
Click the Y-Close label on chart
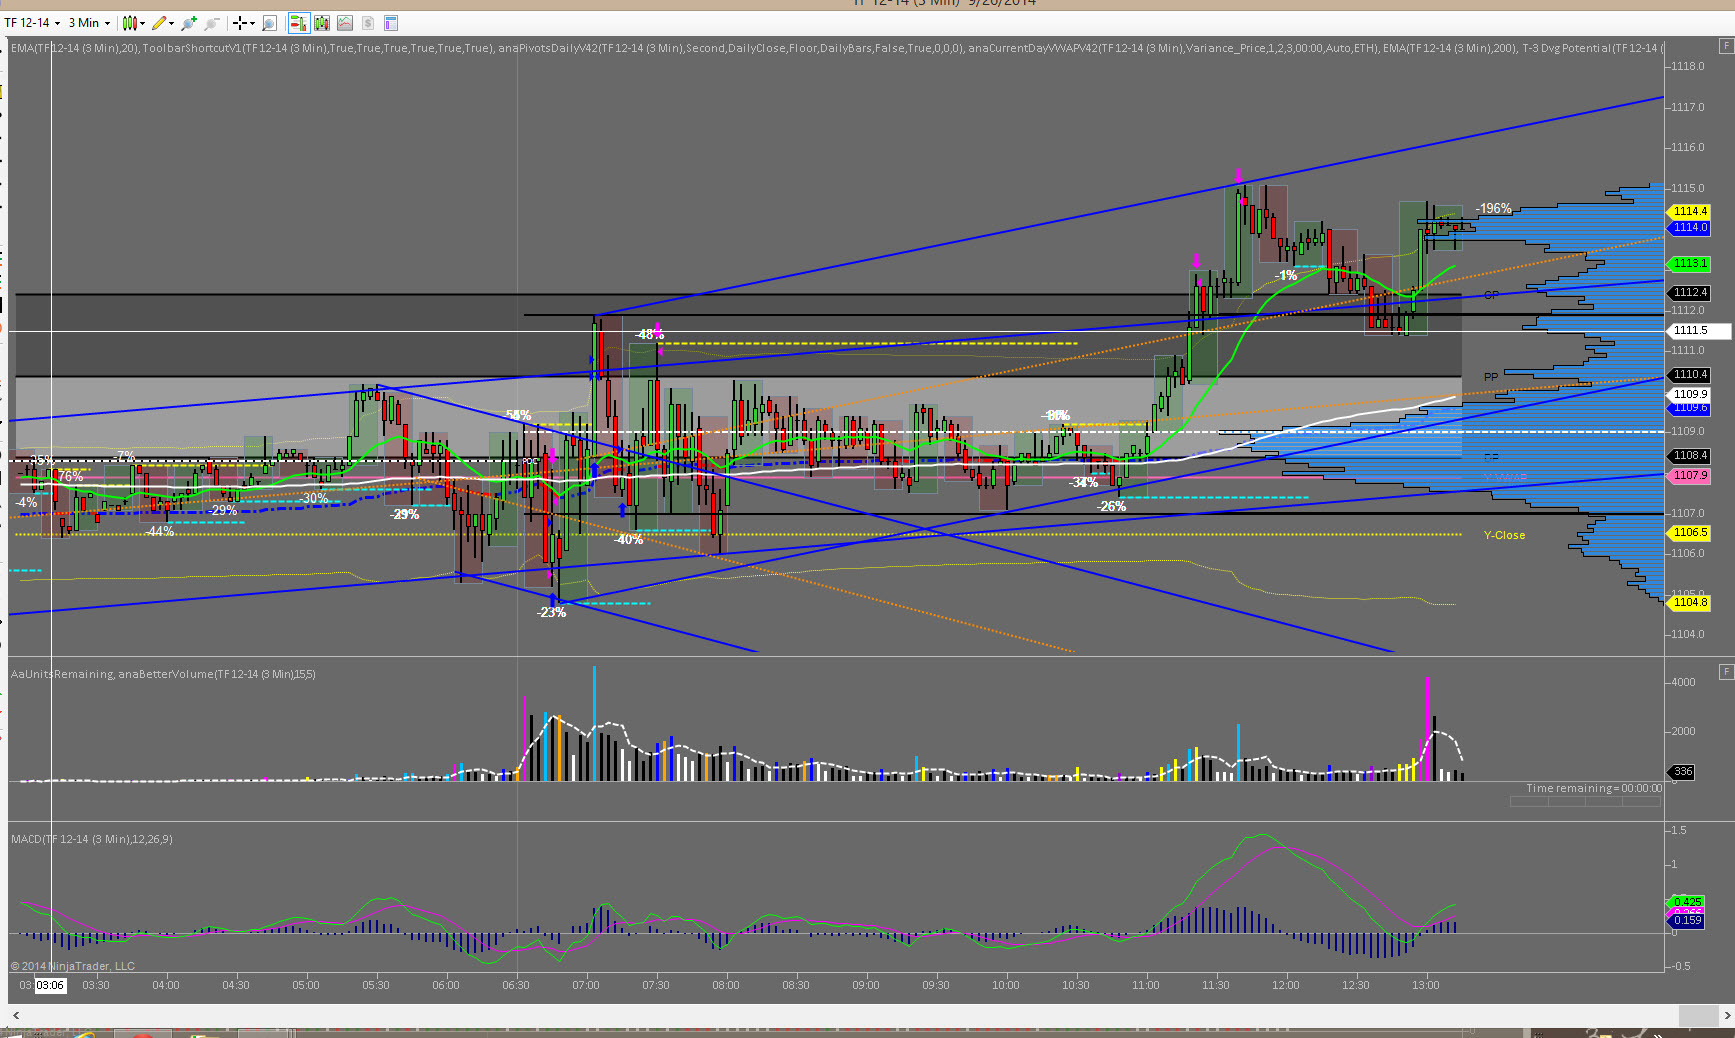point(1504,535)
